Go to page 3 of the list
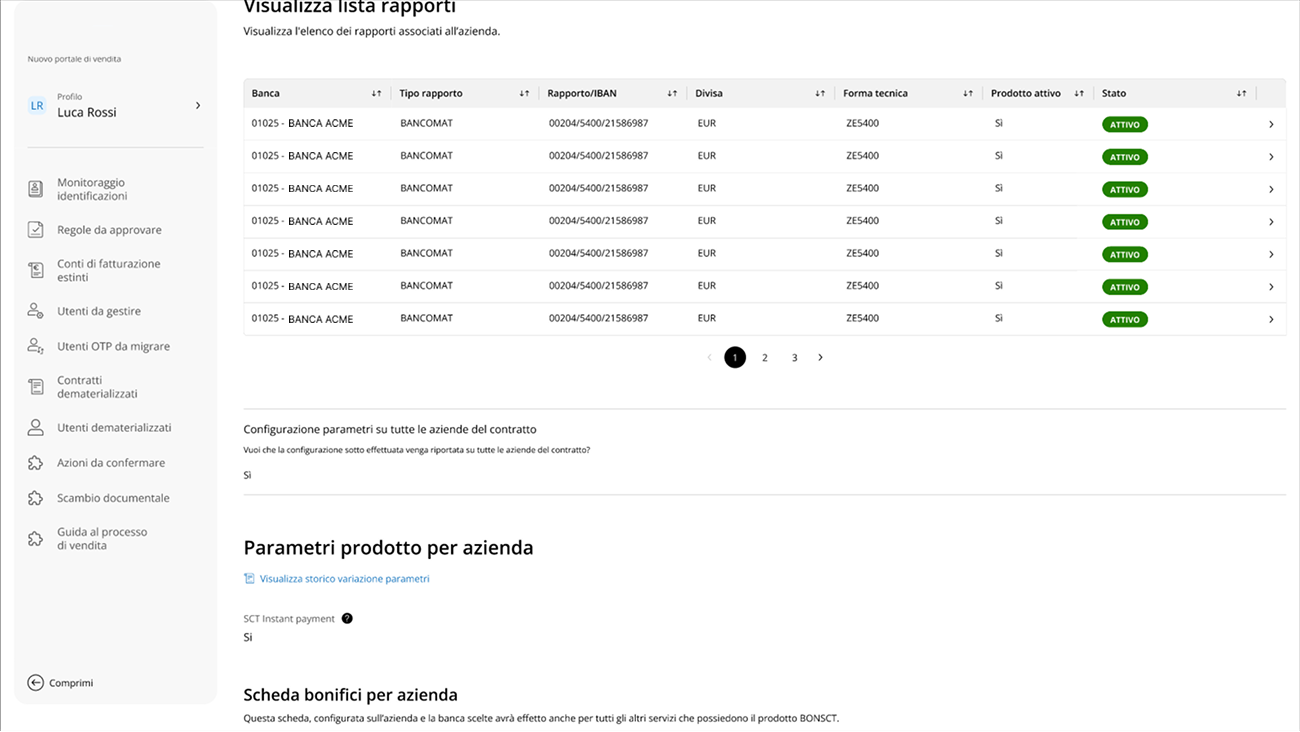 pos(794,357)
